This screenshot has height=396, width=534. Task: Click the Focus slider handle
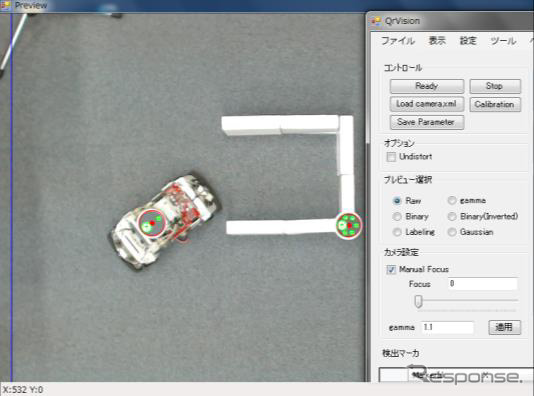[419, 301]
